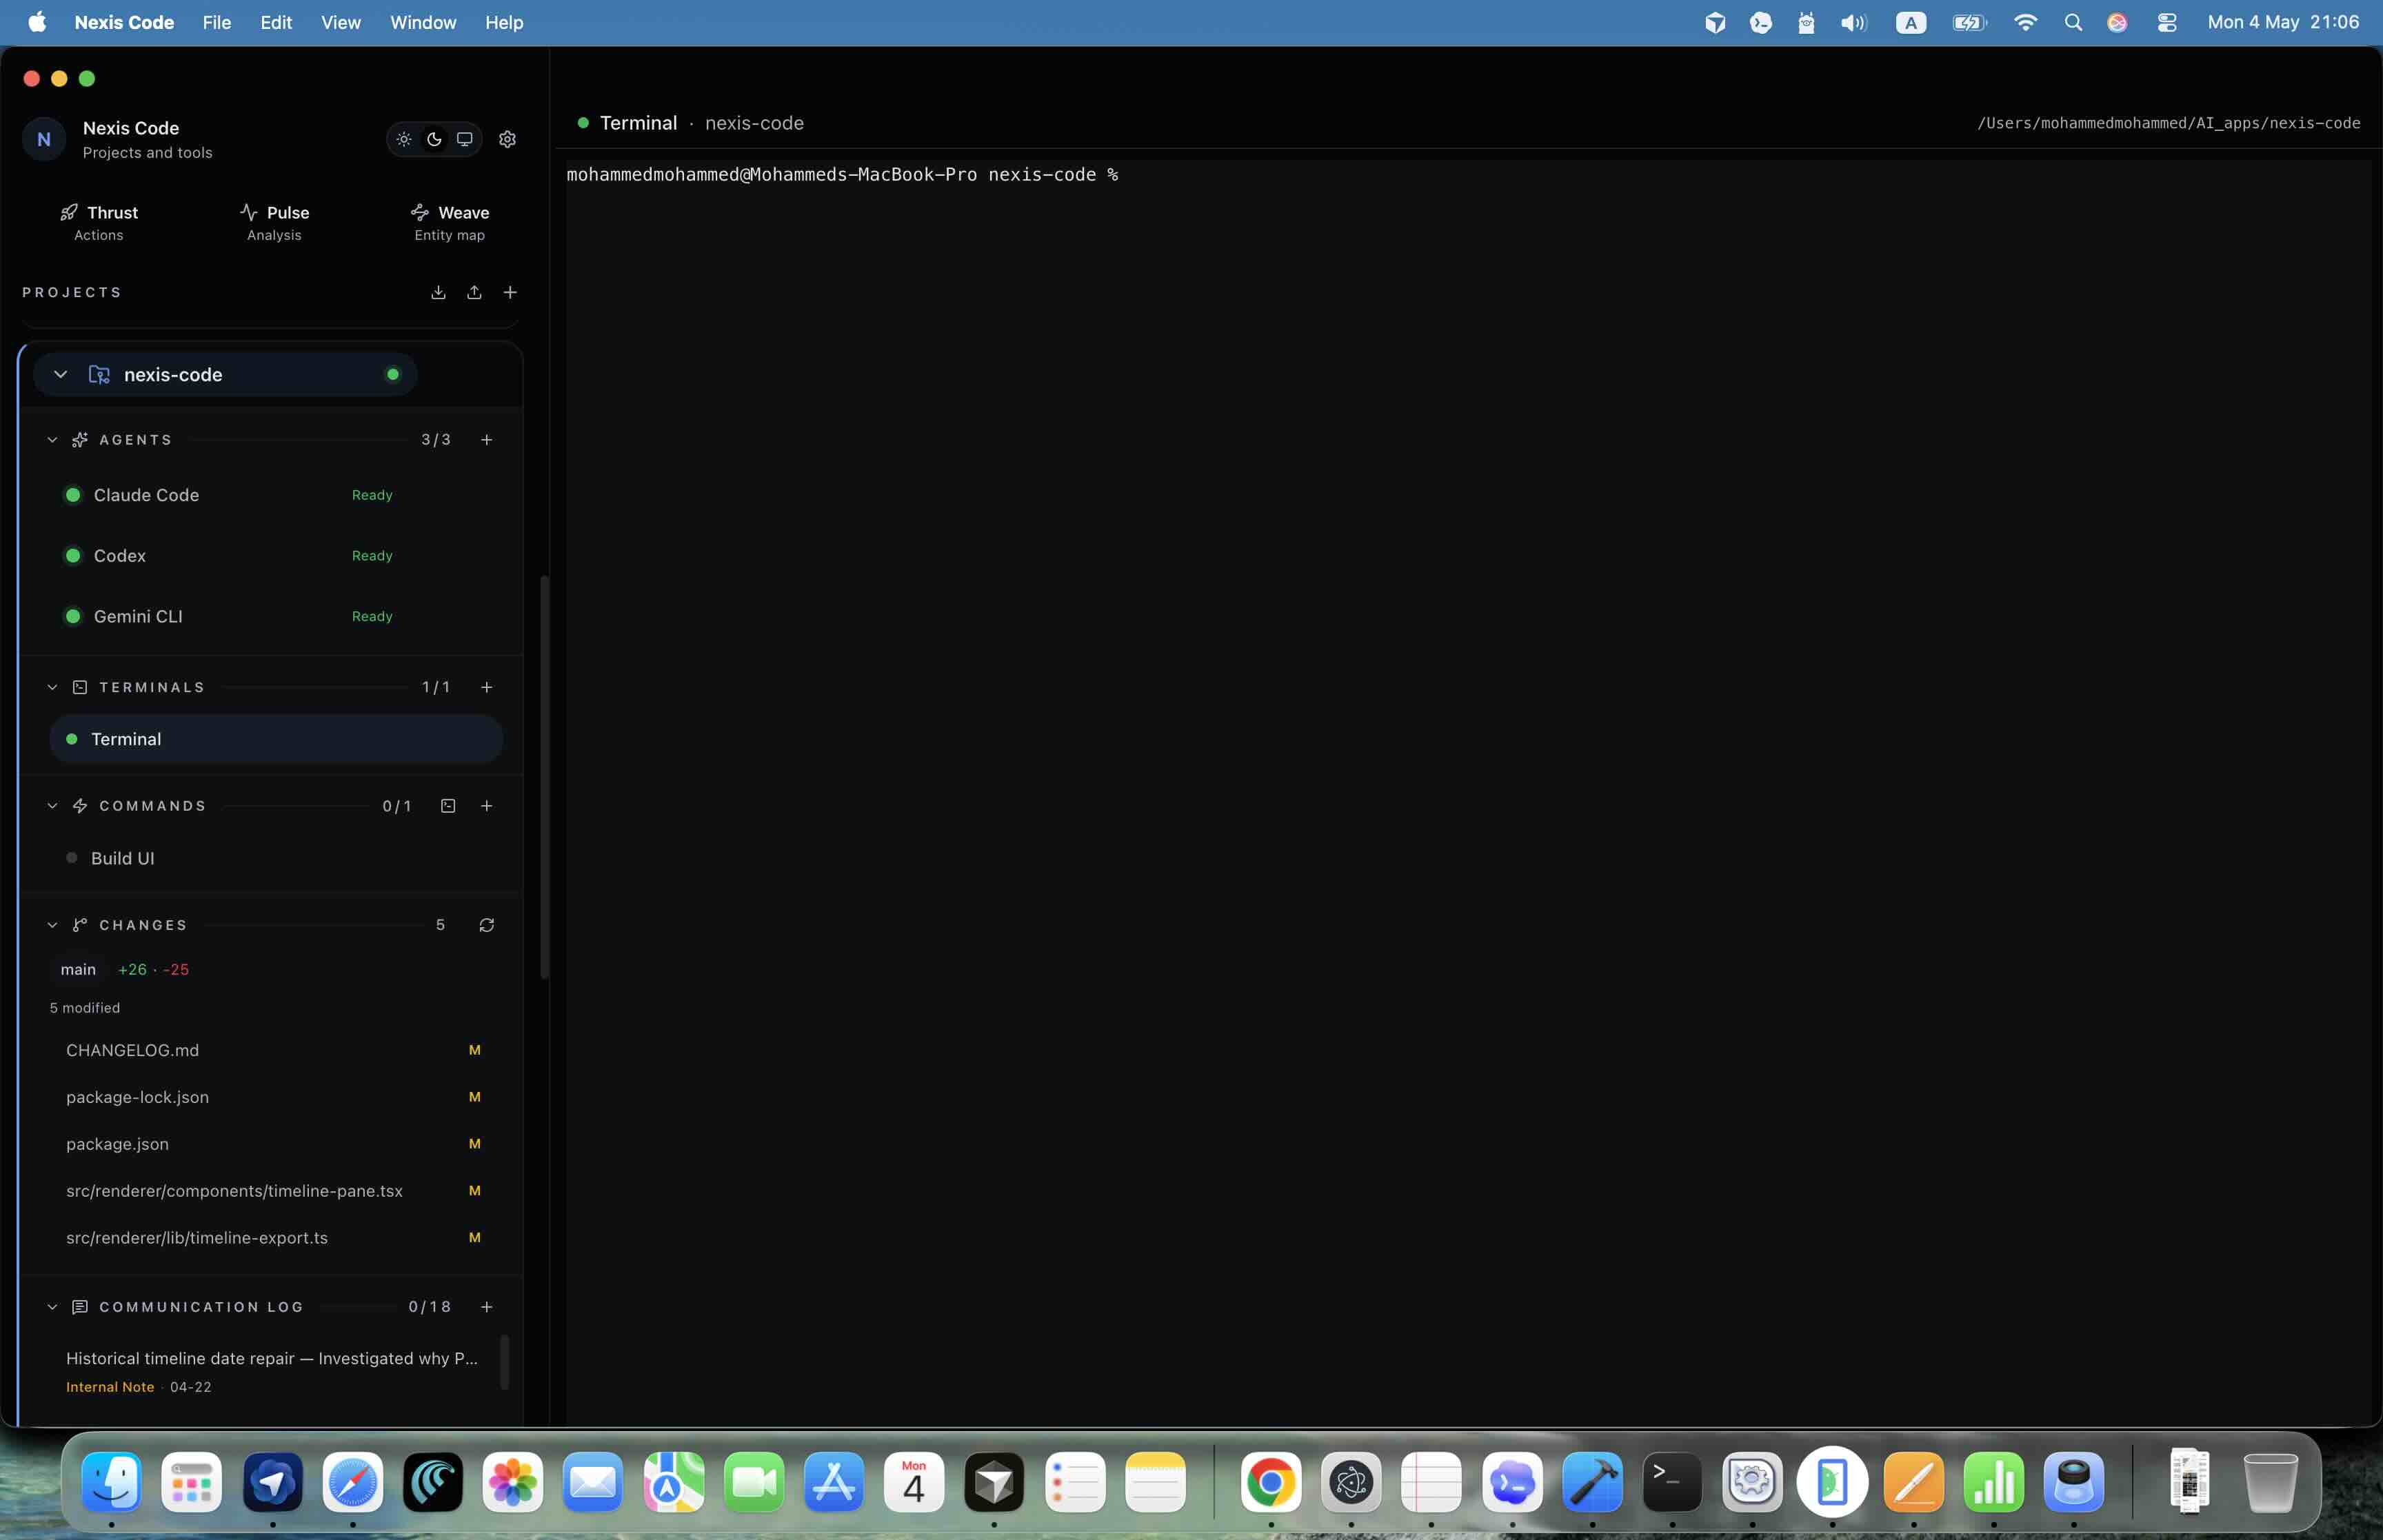Add a new command
This screenshot has height=1540, width=2383.
[x=487, y=806]
